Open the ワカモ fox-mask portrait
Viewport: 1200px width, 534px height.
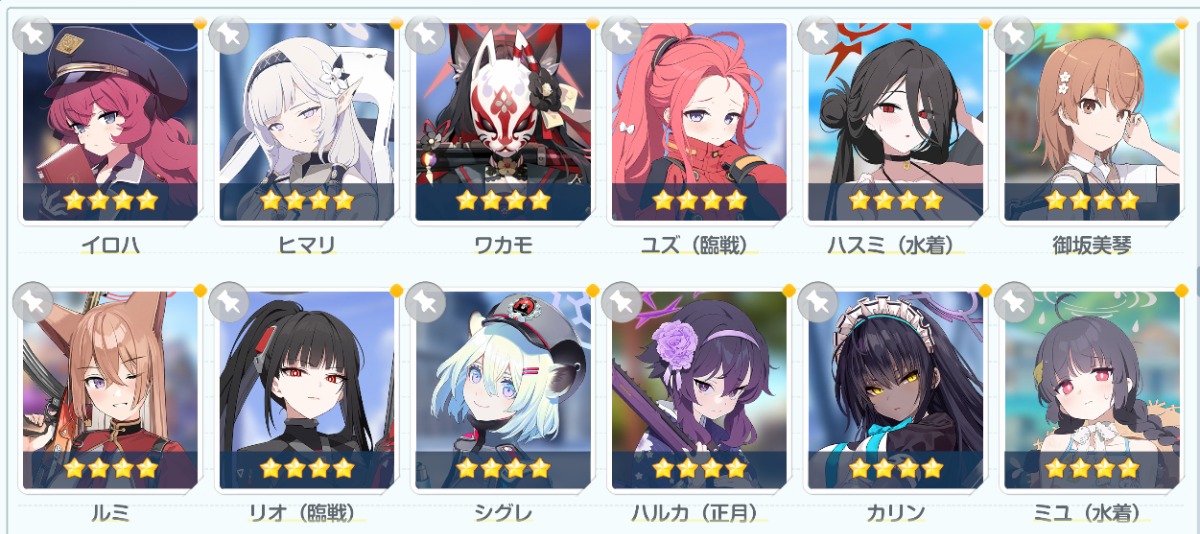[x=503, y=122]
